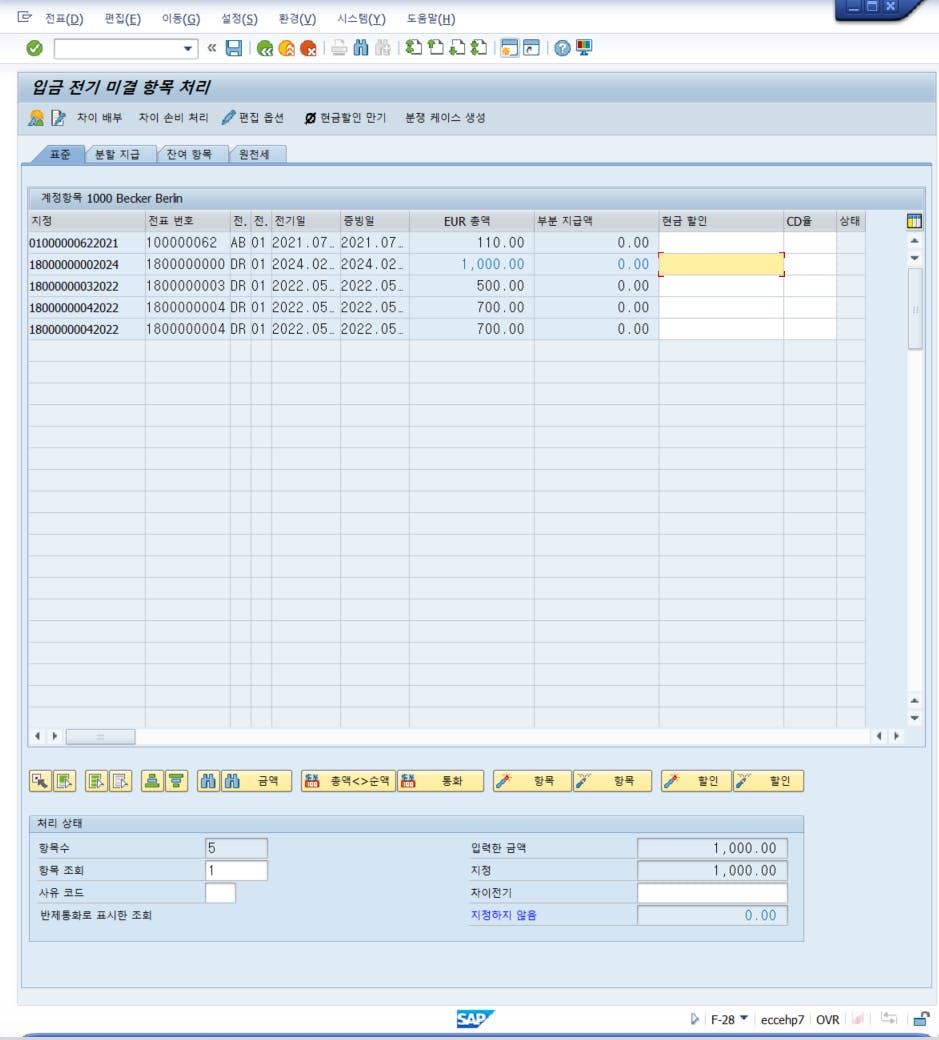Click the Save diskette icon

[x=233, y=48]
